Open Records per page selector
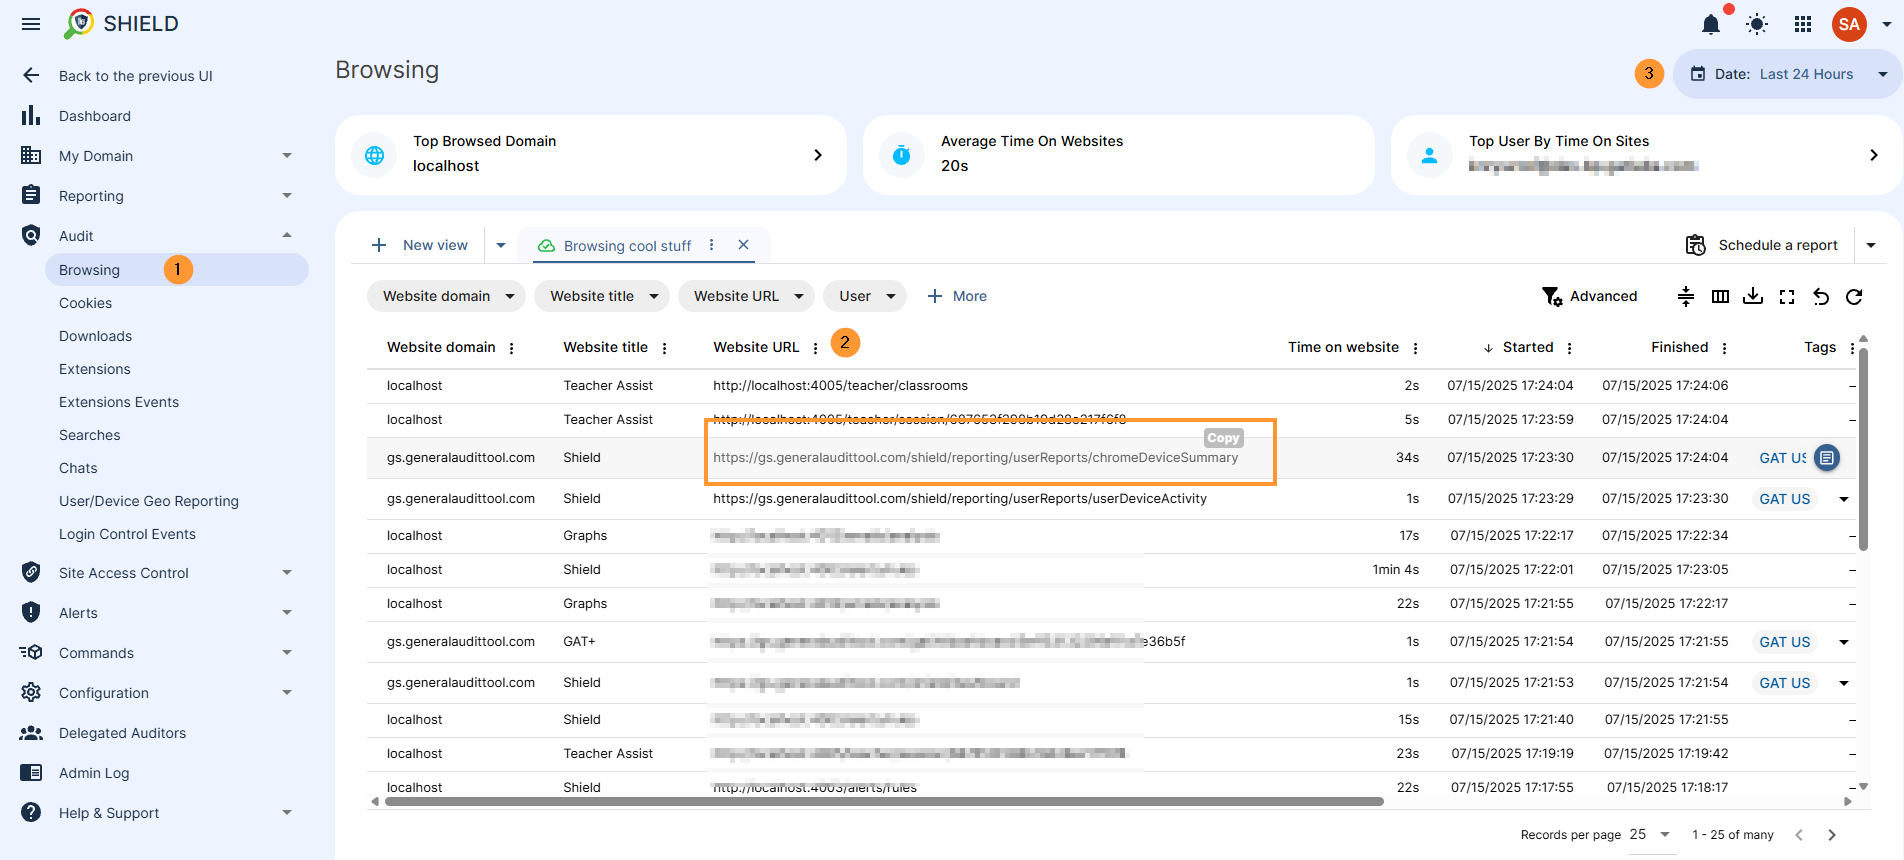The width and height of the screenshot is (1904, 860). point(1650,834)
